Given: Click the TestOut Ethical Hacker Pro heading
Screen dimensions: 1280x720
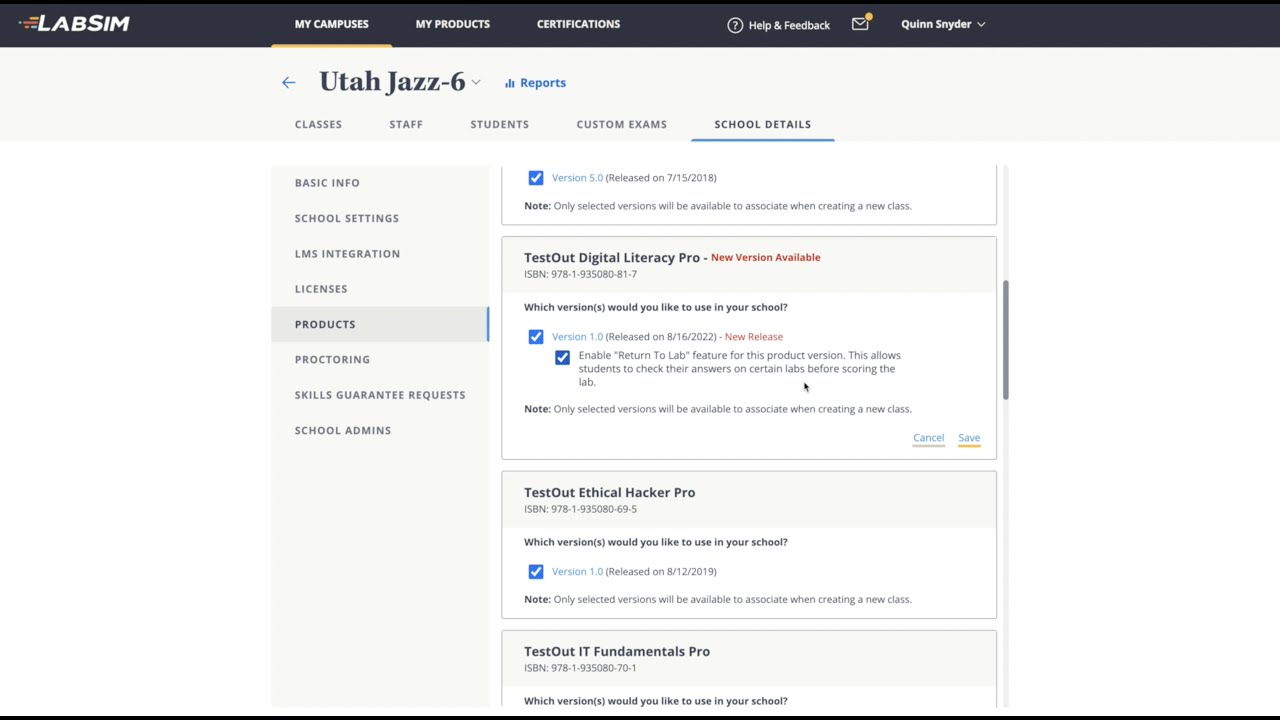Looking at the screenshot, I should 609,493.
